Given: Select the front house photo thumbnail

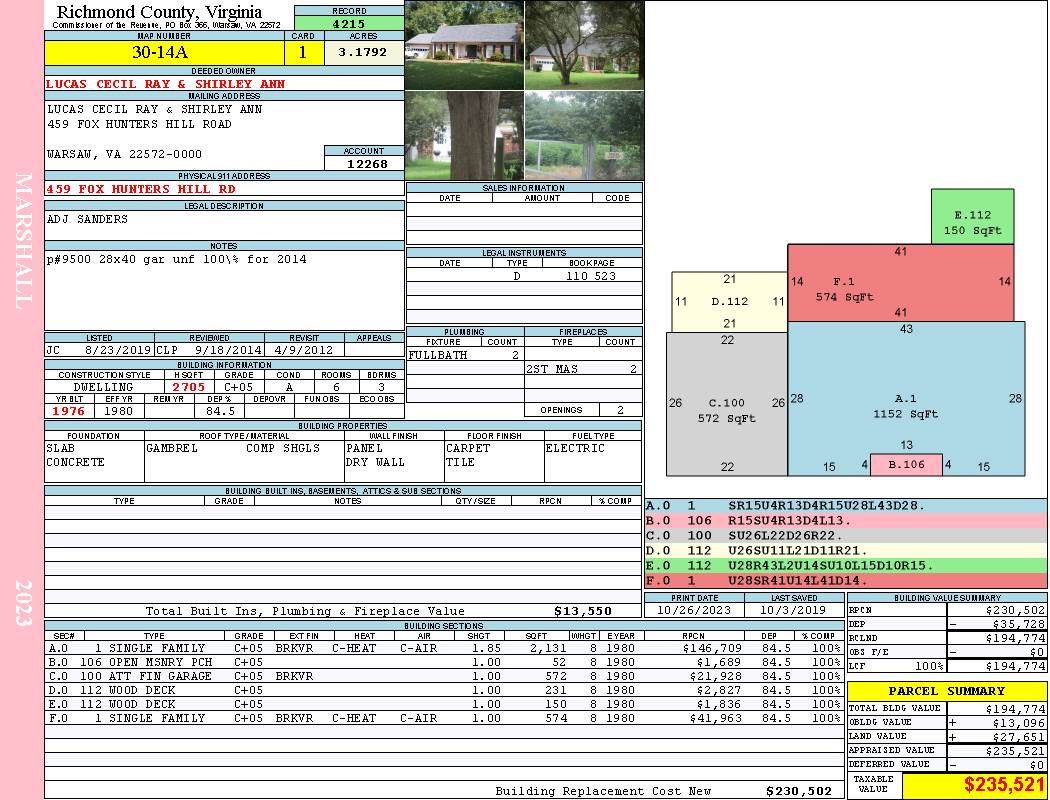Looking at the screenshot, I should pyautogui.click(x=464, y=45).
